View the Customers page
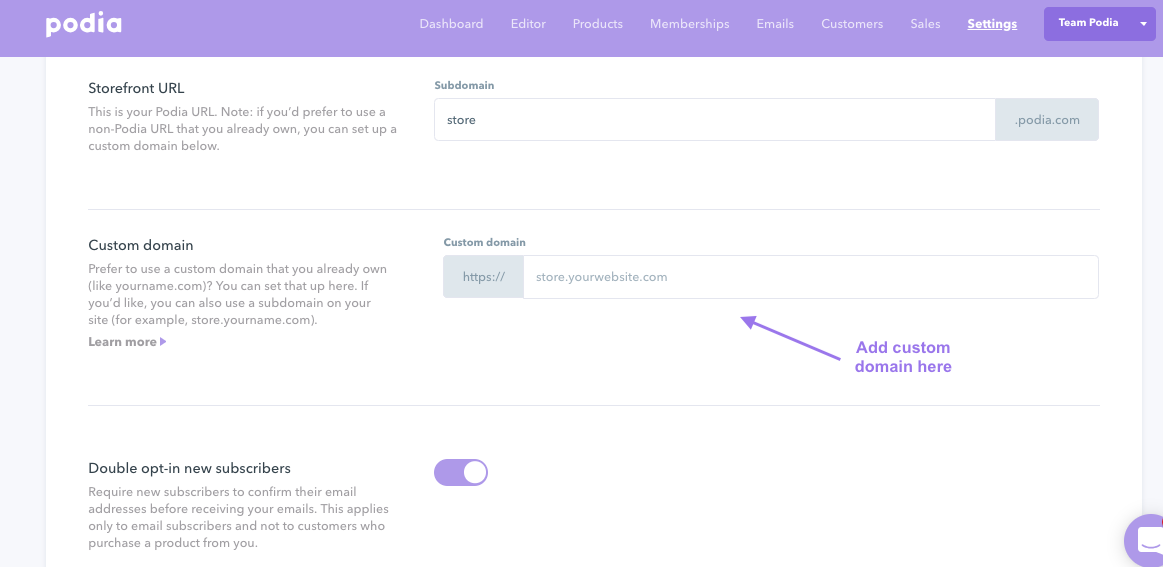This screenshot has width=1163, height=567. (x=852, y=24)
